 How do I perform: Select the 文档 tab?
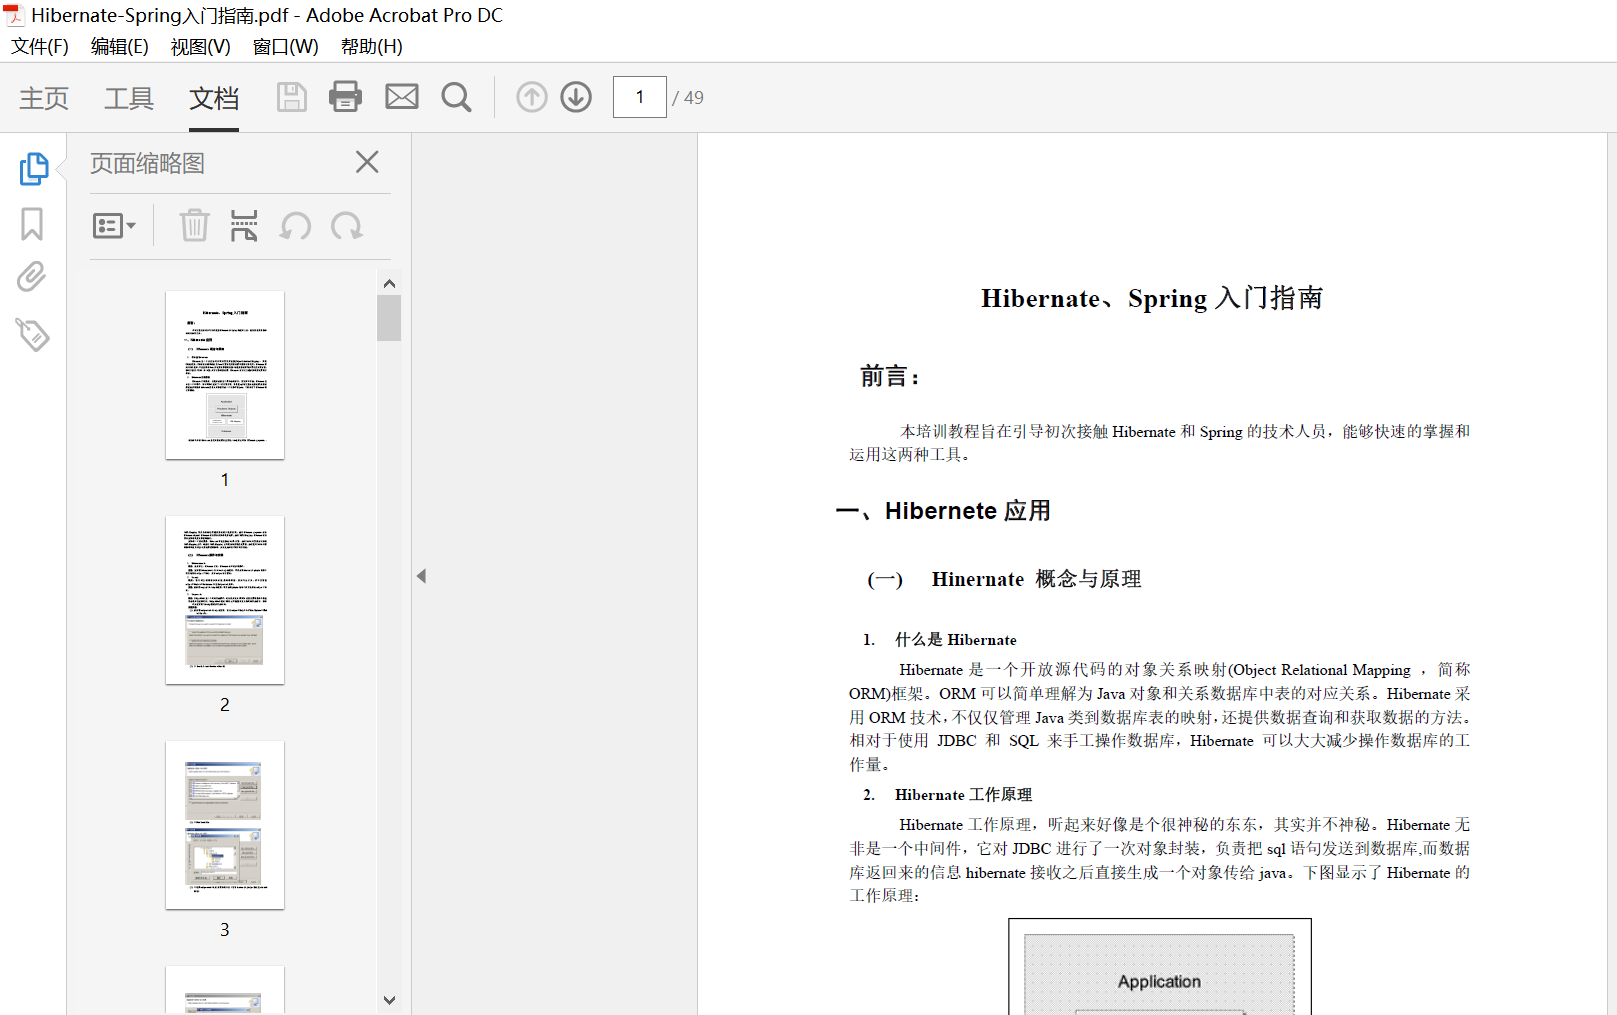214,98
